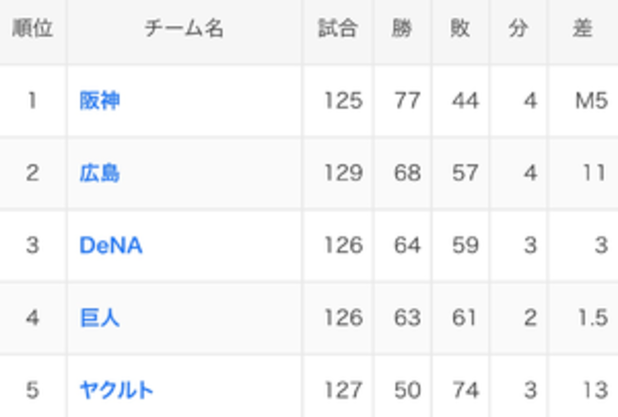Click the 試合 column header

[x=338, y=28]
